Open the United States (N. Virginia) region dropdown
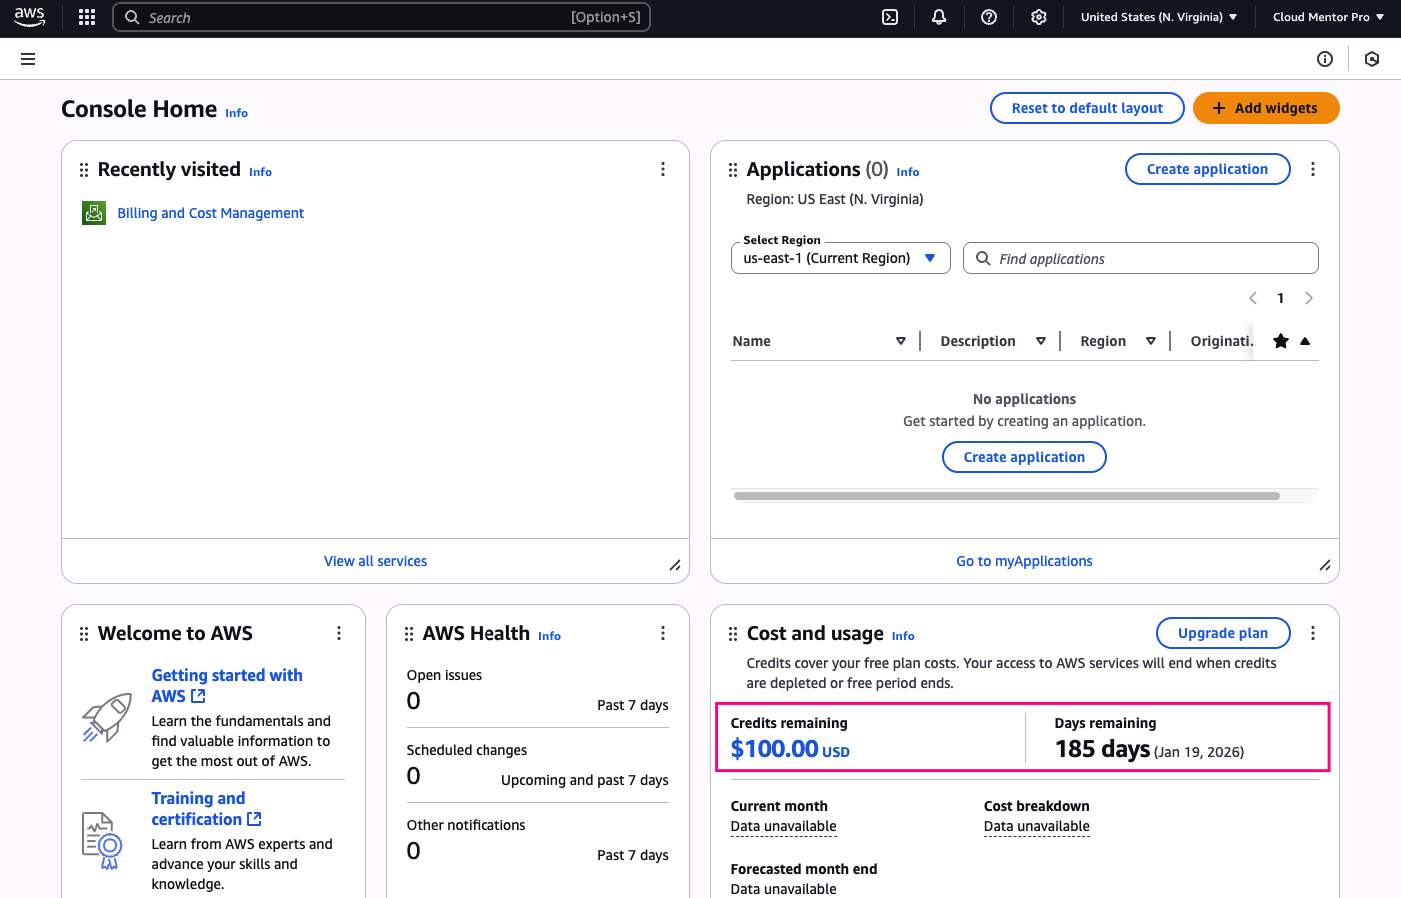1401x898 pixels. [x=1159, y=17]
